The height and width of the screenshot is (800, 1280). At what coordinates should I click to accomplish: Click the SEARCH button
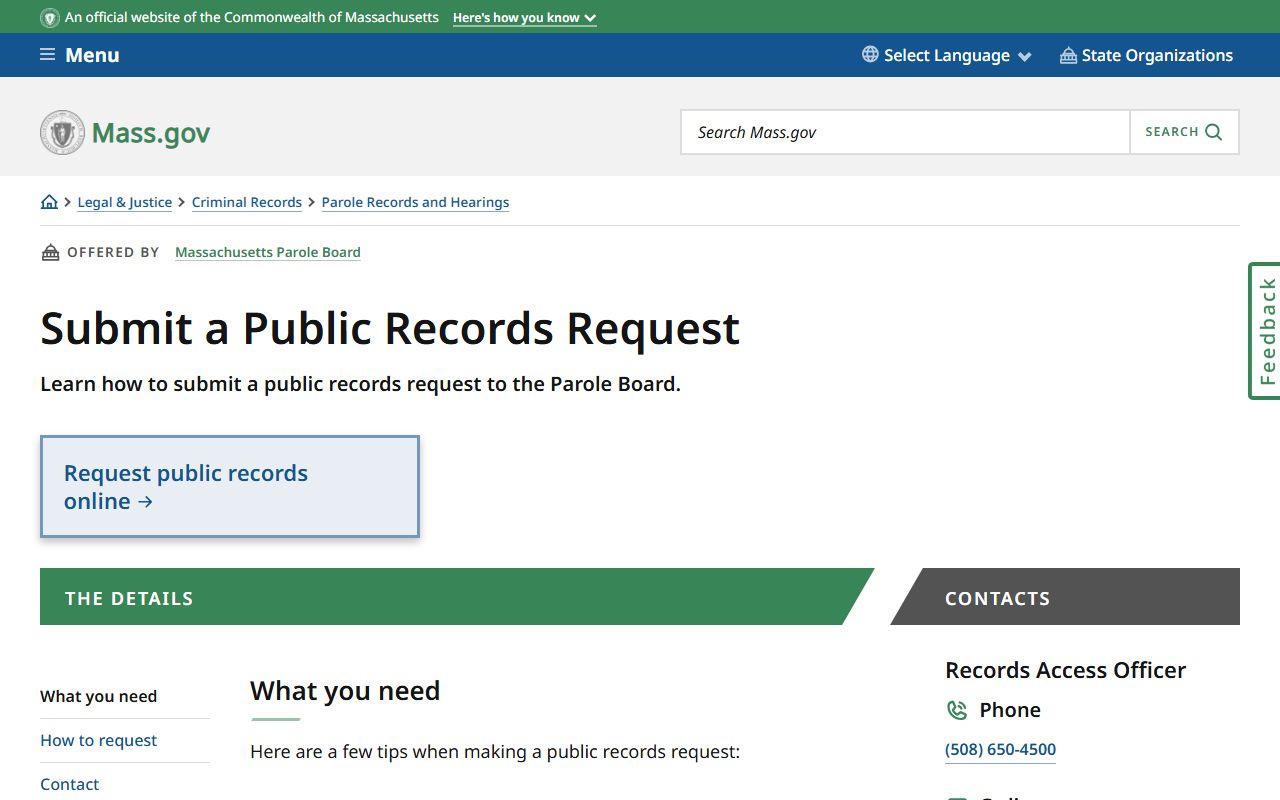[1184, 132]
